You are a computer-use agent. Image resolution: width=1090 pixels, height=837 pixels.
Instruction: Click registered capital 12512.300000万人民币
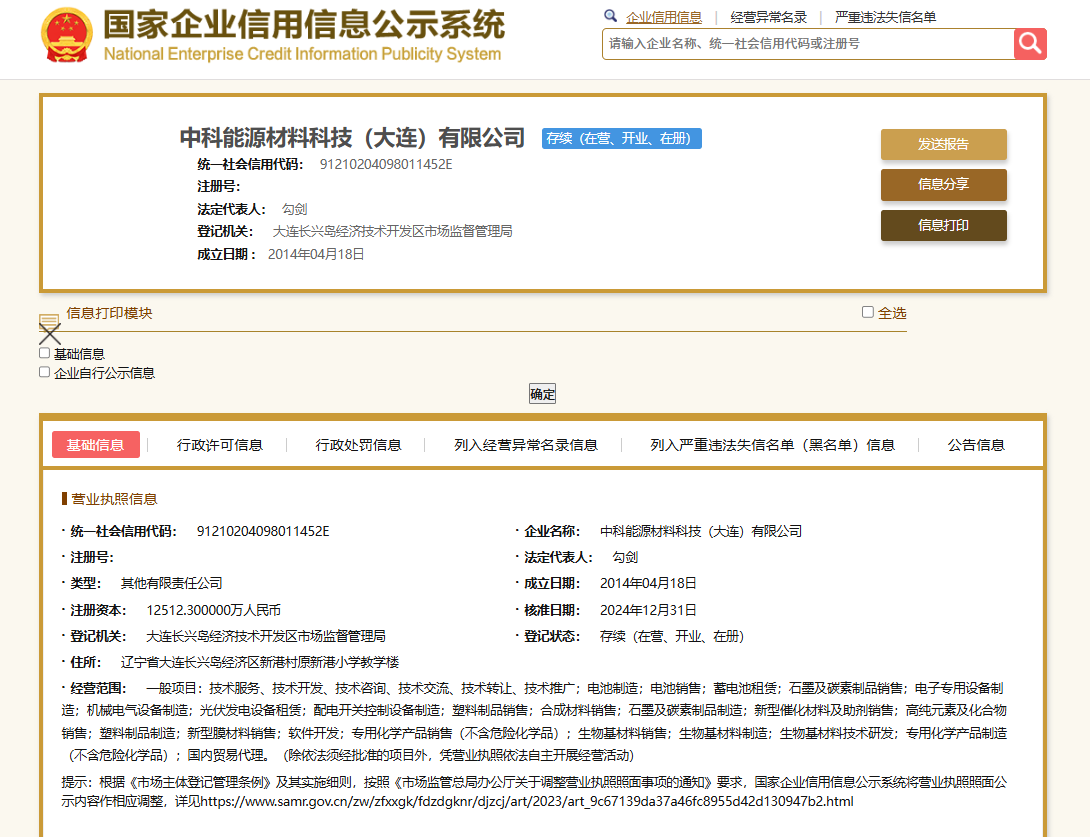213,610
